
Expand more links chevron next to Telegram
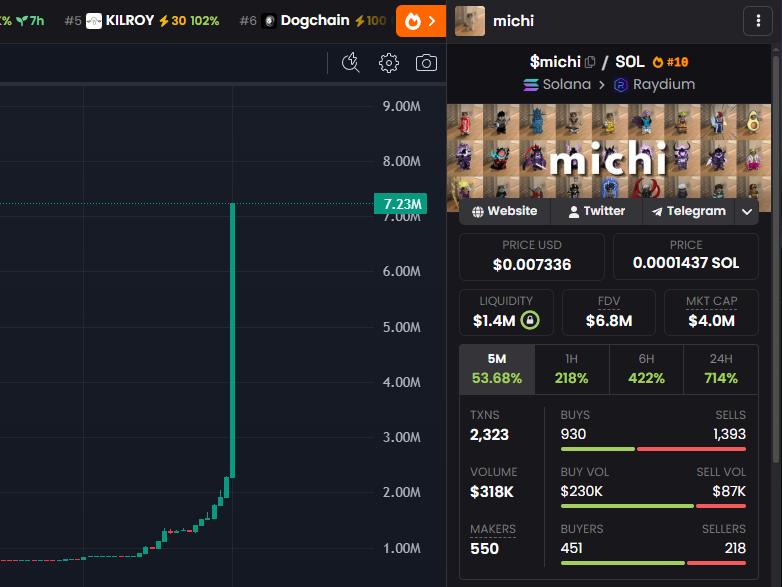tap(747, 211)
